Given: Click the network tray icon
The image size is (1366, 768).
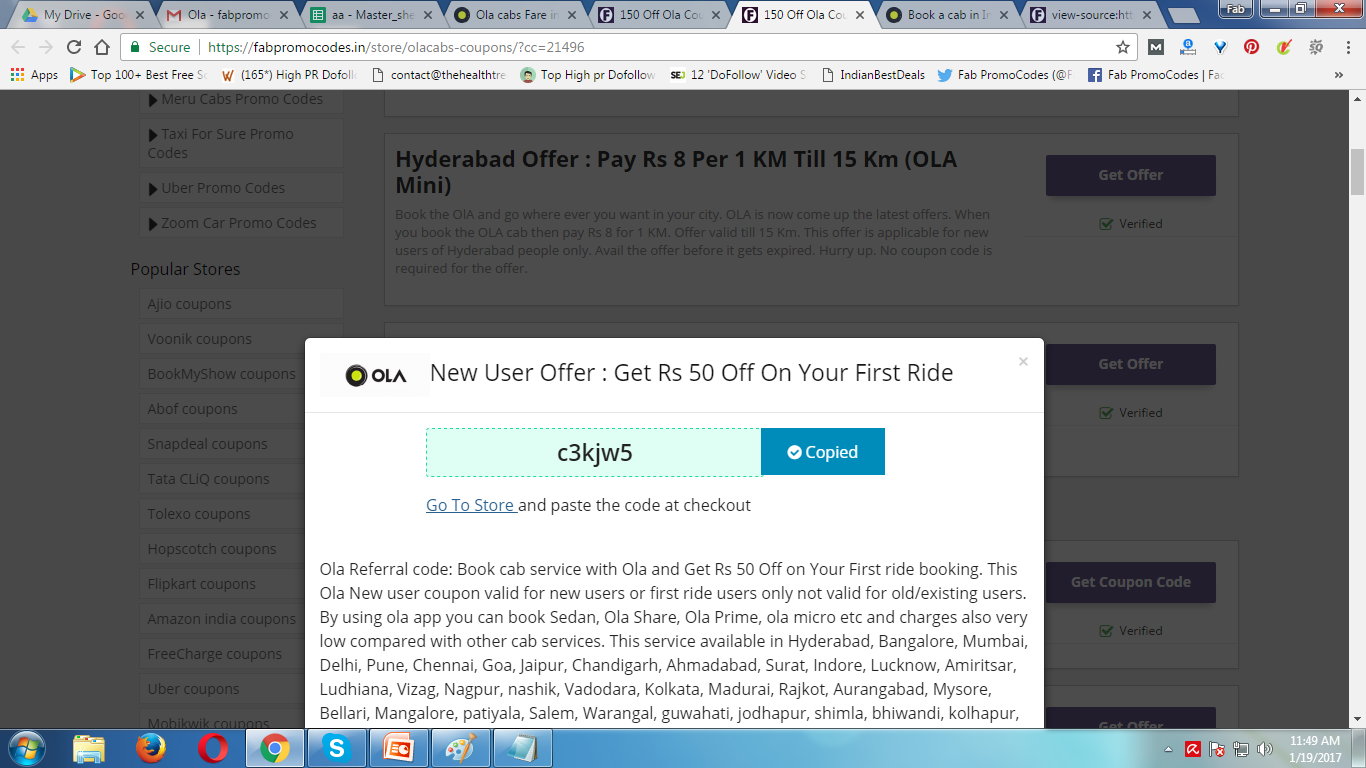Looking at the screenshot, I should pos(1241,749).
